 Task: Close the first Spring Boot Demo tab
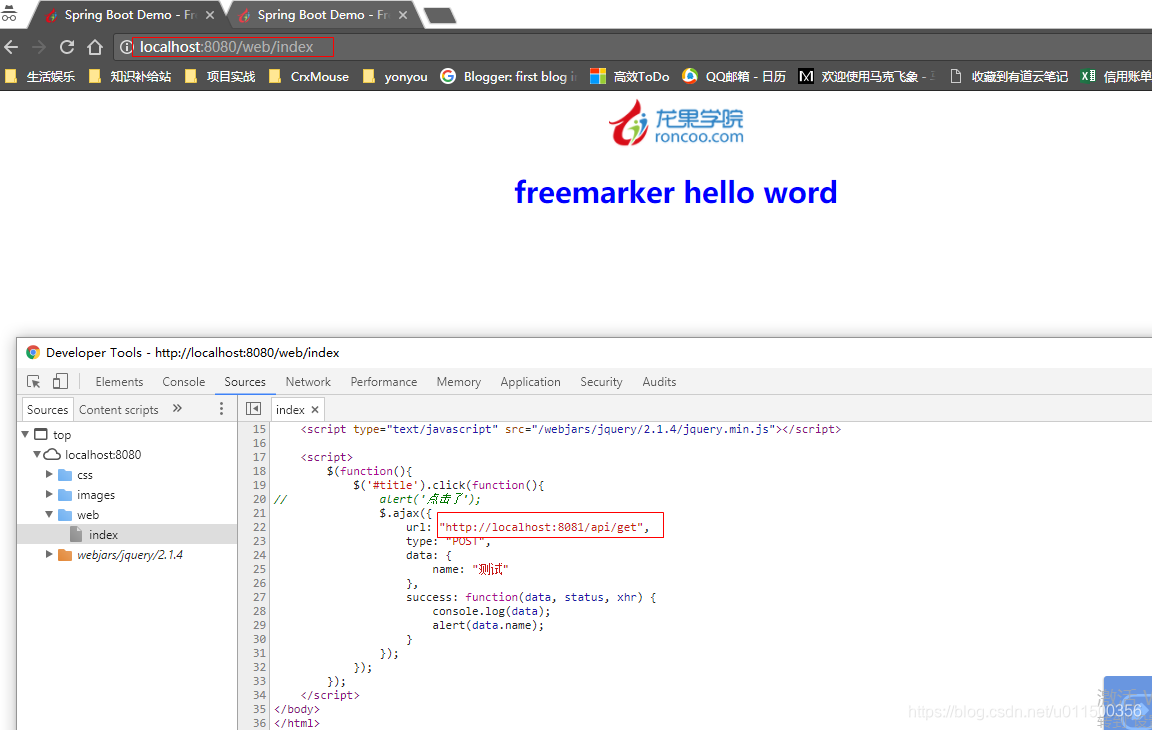[x=209, y=15]
